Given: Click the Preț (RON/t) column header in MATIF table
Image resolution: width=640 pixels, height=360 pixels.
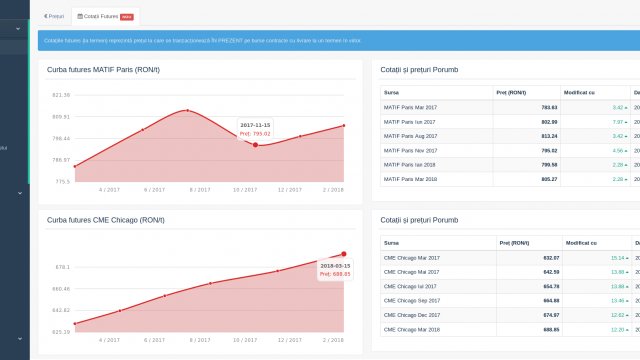Looking at the screenshot, I should click(x=511, y=93).
